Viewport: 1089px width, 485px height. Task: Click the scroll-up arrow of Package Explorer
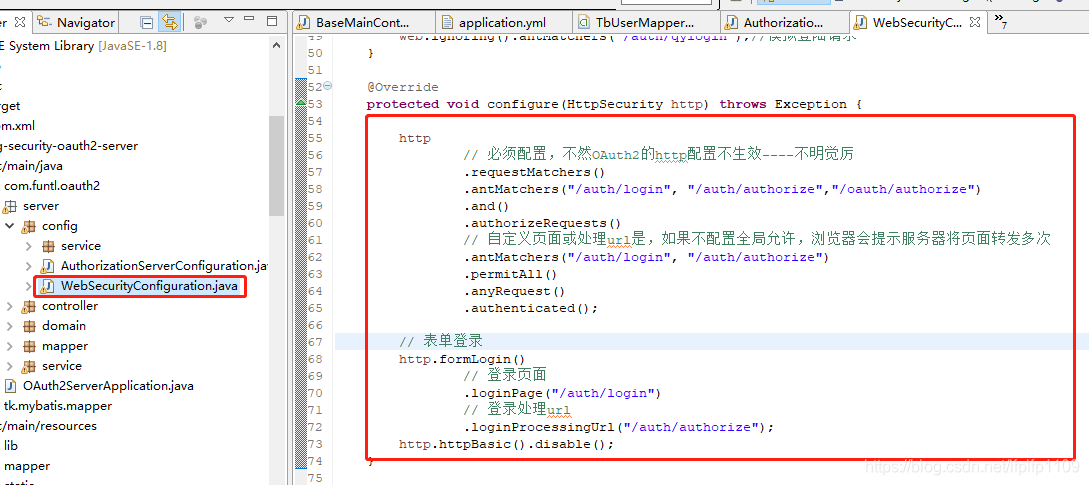click(276, 46)
